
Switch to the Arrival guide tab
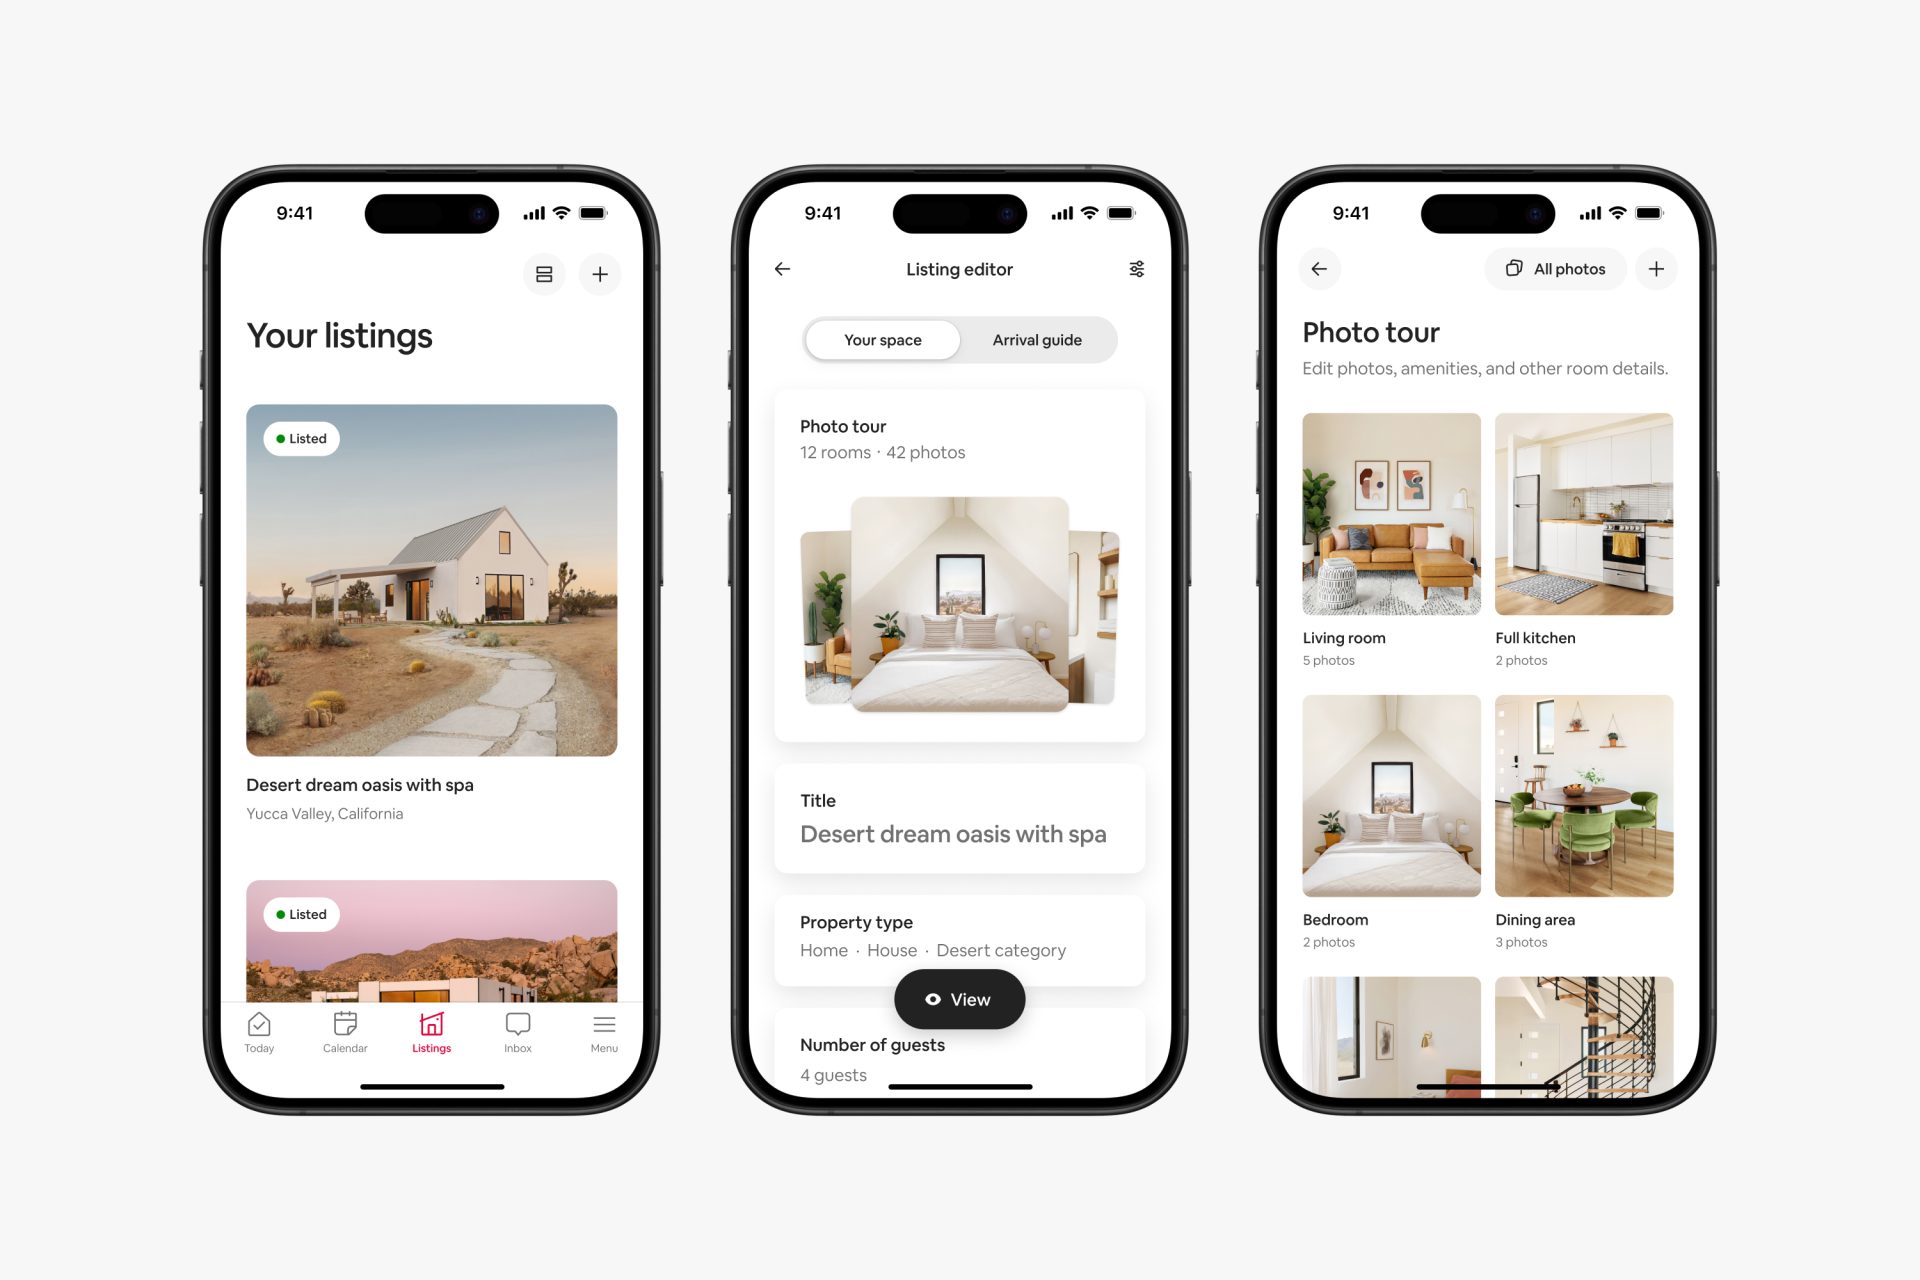1036,339
